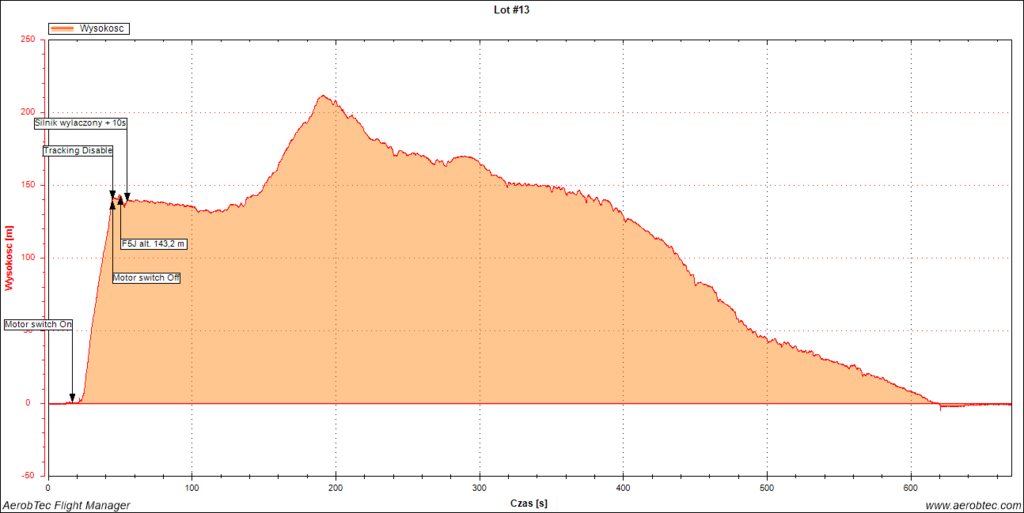The width and height of the screenshot is (1024, 513).
Task: Click the 'Motor switch Off' annotation label
Action: click(x=146, y=277)
